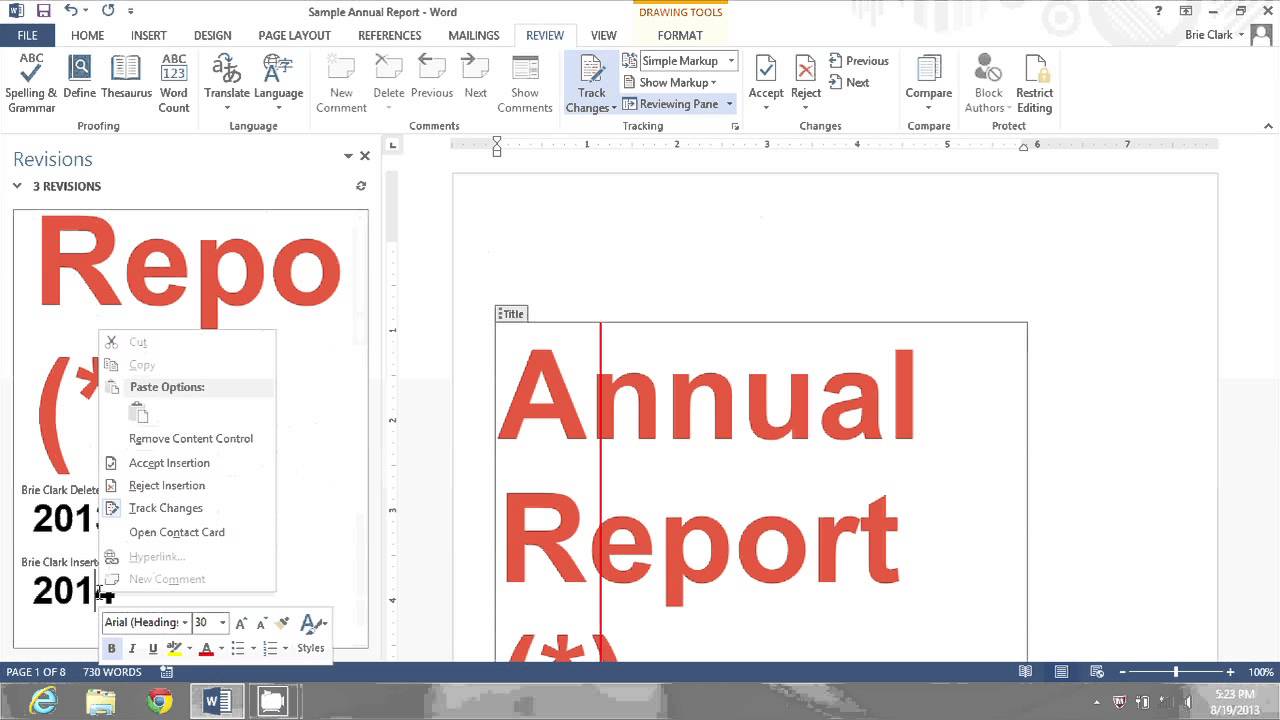Switch to Read Mode view in status bar
Viewport: 1280px width, 720px height.
[1025, 672]
